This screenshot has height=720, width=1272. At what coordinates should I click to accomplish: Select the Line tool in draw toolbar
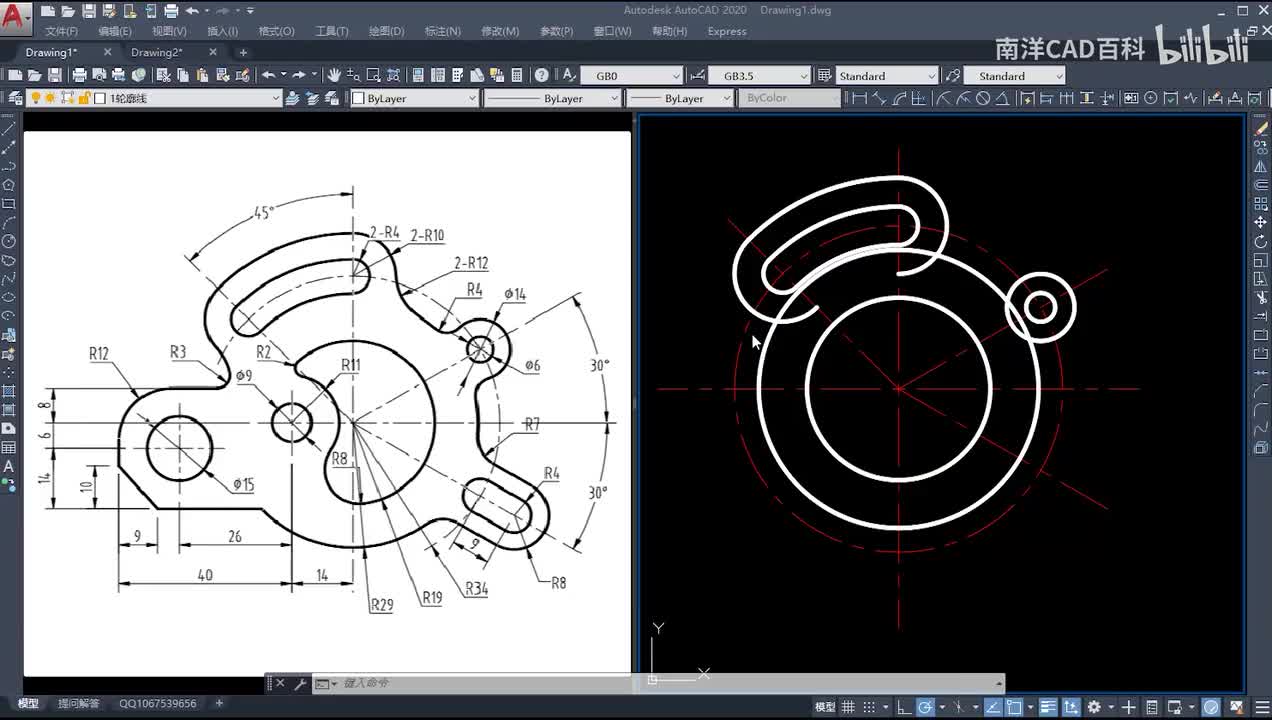click(x=9, y=128)
